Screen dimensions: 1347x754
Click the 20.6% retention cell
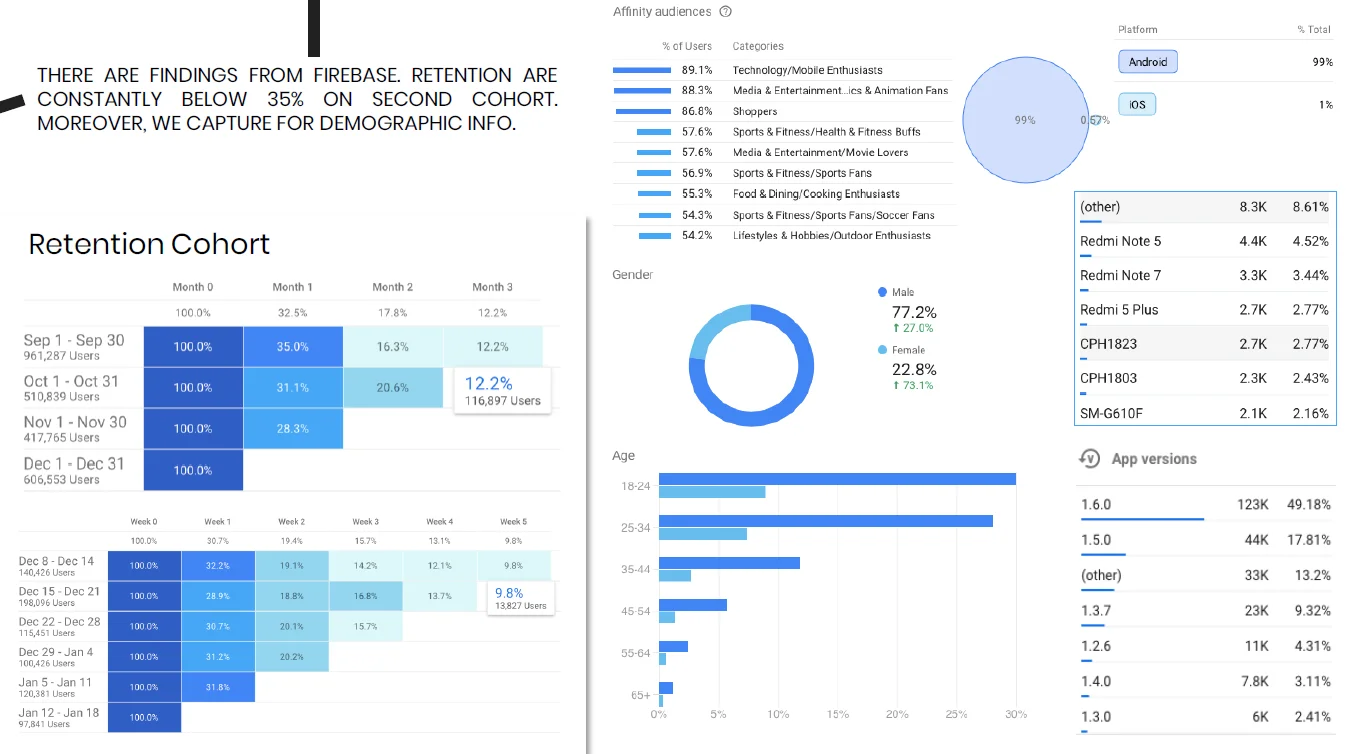coord(393,388)
